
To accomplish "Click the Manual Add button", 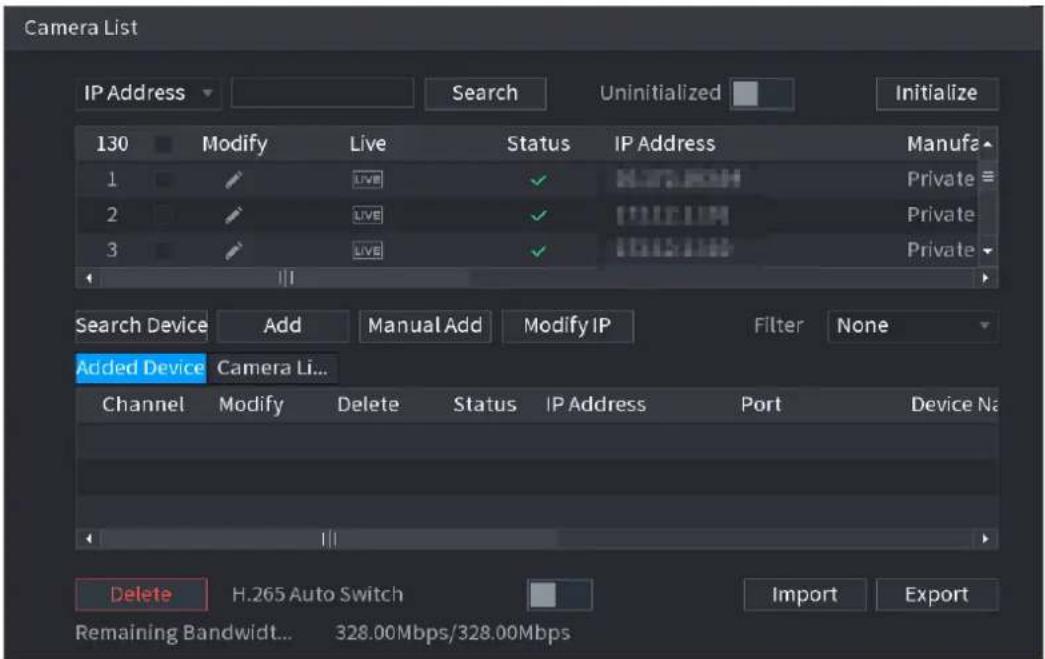I will [425, 326].
